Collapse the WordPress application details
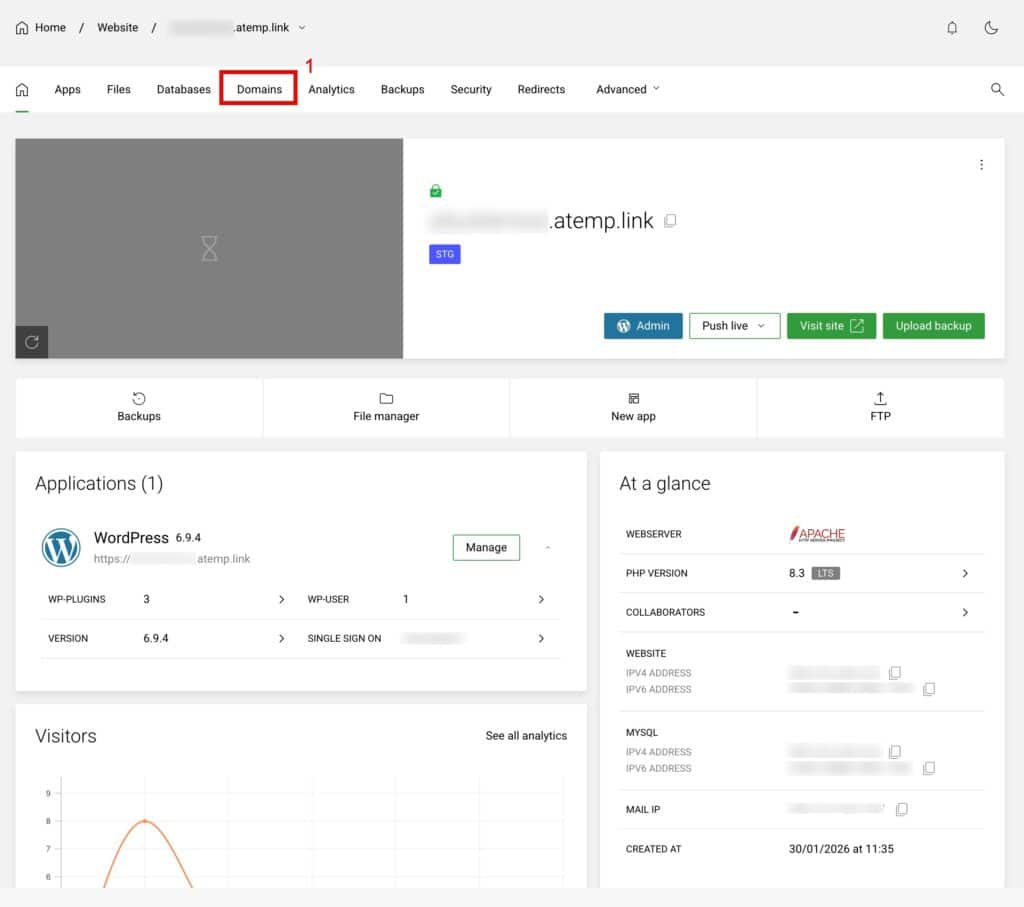Screen dimensions: 1024x907 547,547
